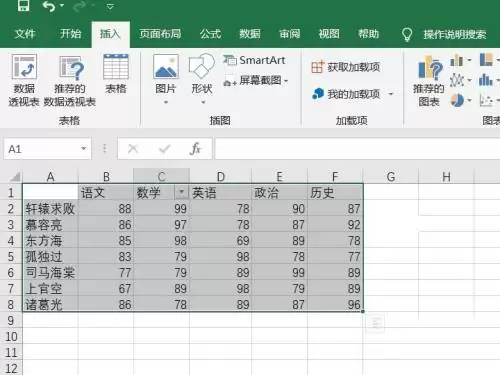Screen dimensions: 500x375
Task: Click the Pictures (图片) icon
Action: coord(166,67)
